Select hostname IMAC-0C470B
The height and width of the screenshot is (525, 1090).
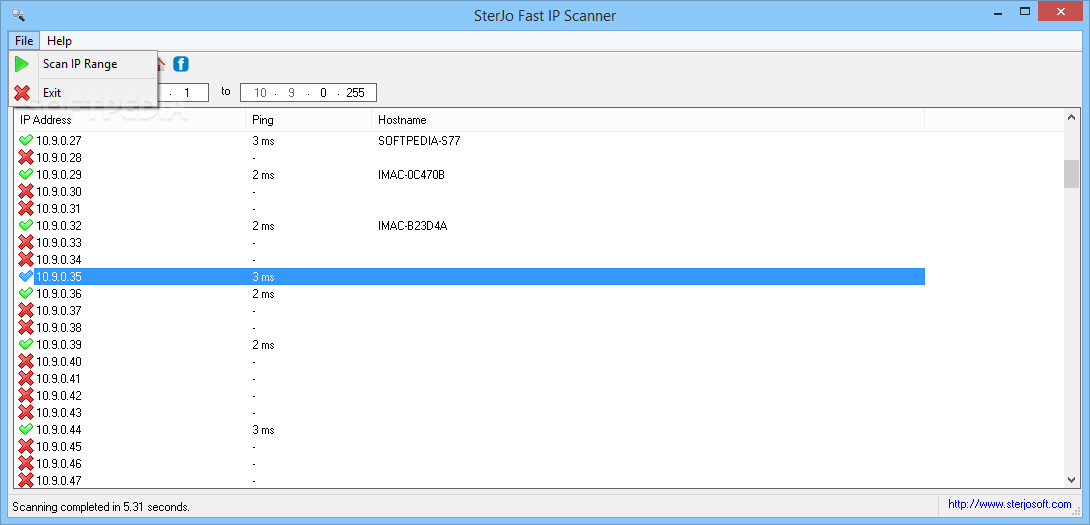point(412,175)
